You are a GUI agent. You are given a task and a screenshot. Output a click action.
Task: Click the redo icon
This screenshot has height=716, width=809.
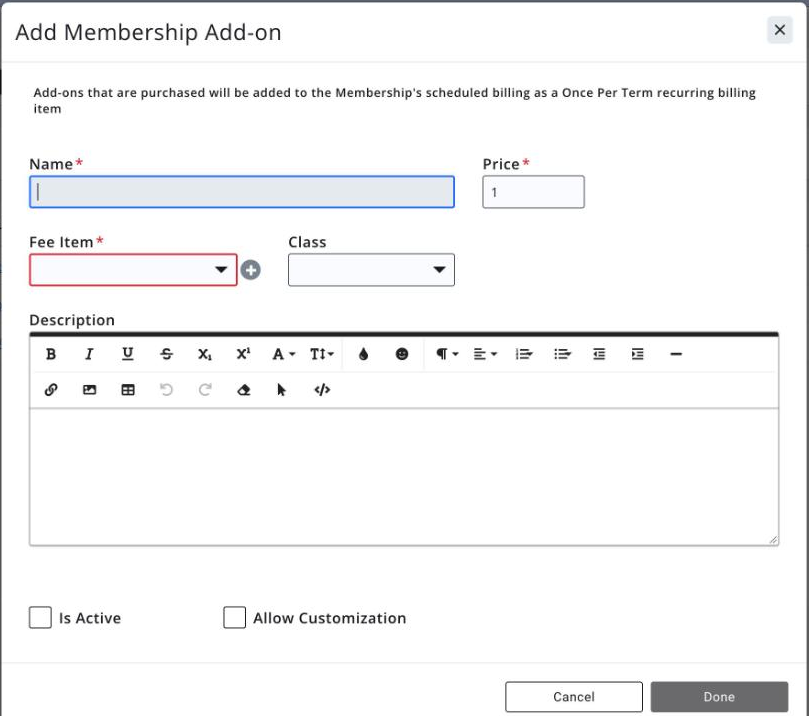205,389
